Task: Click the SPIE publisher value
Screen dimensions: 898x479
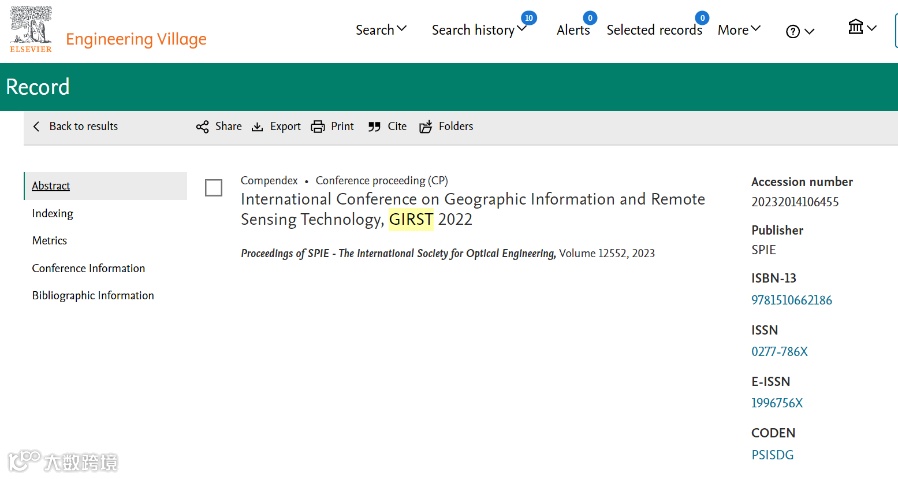Action: pos(763,250)
